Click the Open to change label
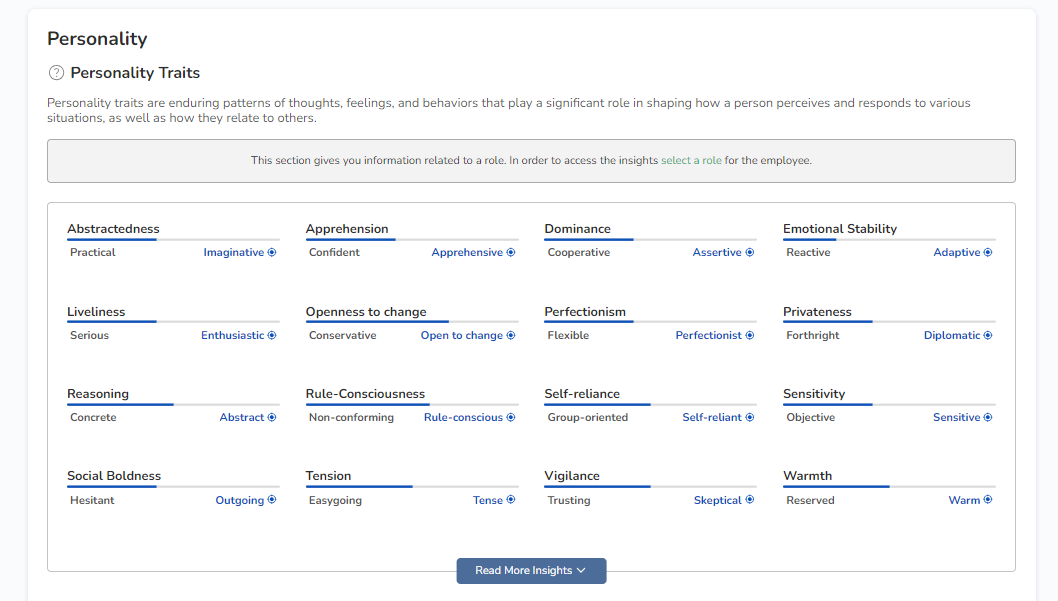Screen dimensions: 1058x601 tap(461, 336)
